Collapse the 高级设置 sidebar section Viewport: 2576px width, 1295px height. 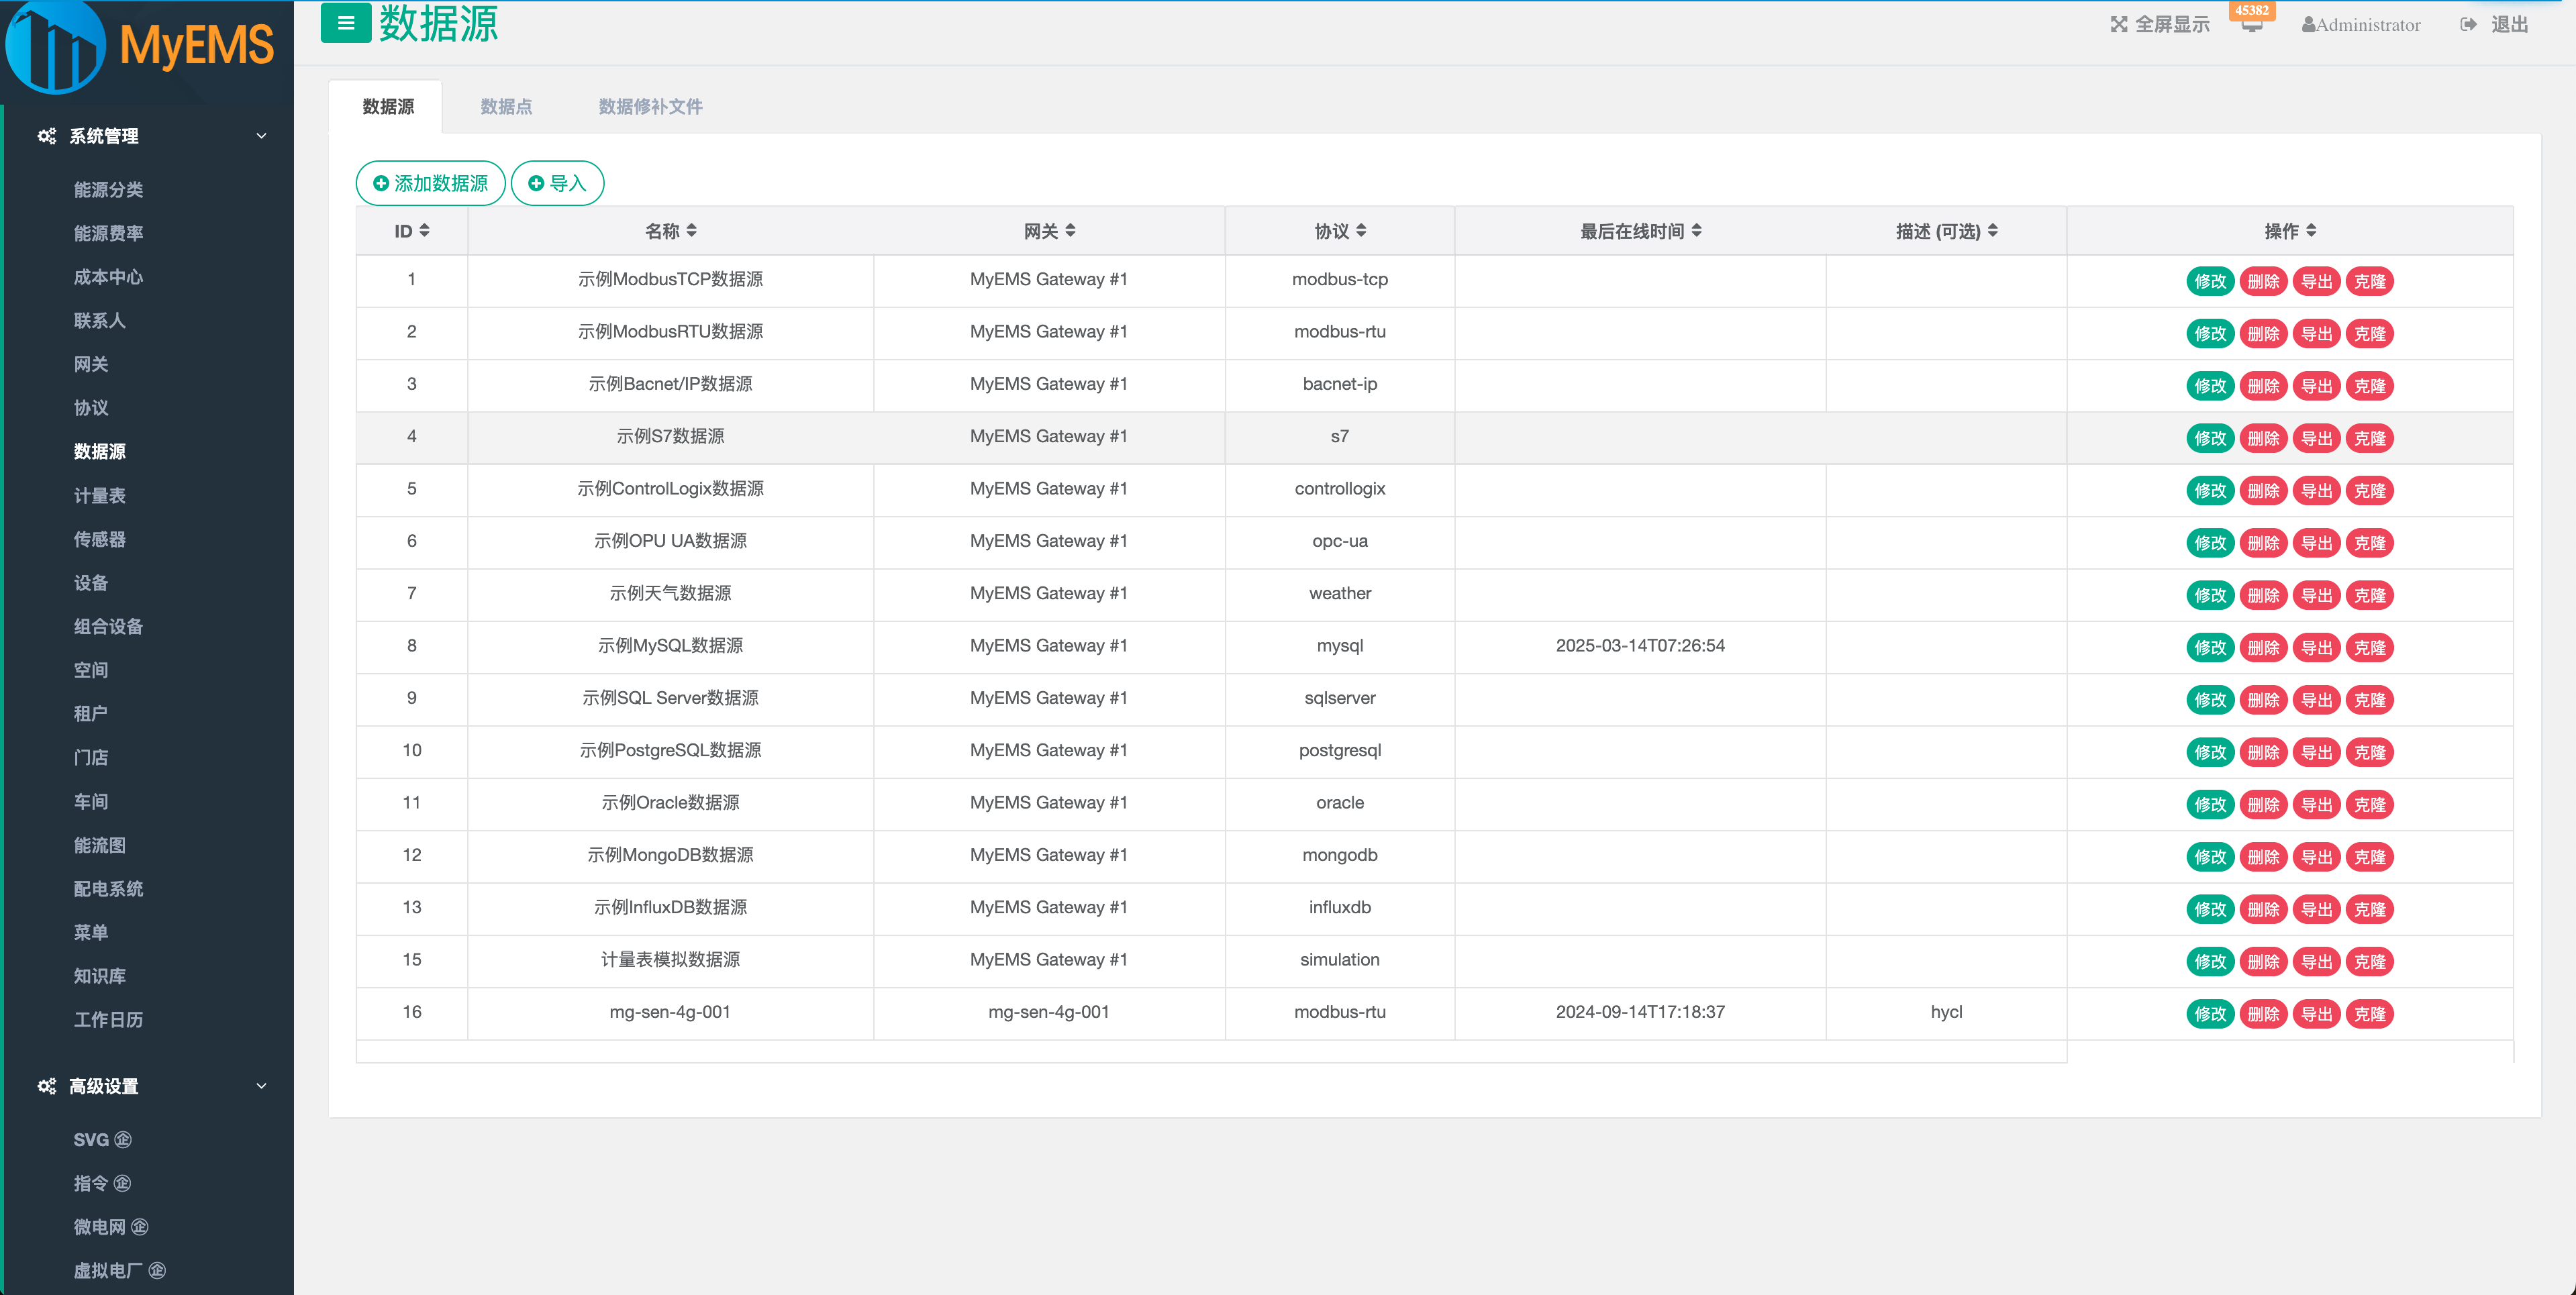pyautogui.click(x=261, y=1086)
